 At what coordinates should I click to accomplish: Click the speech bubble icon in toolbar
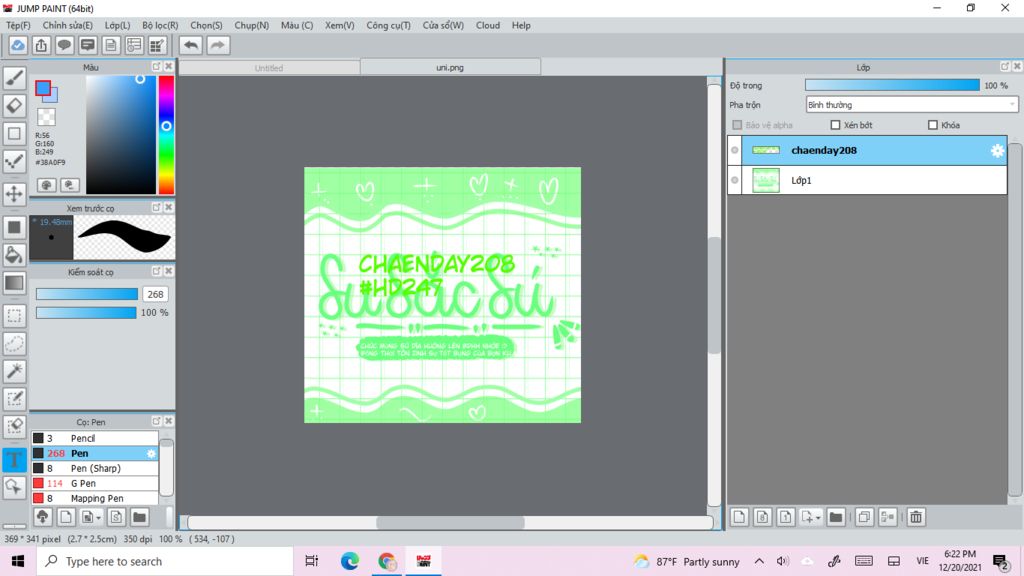click(x=64, y=45)
